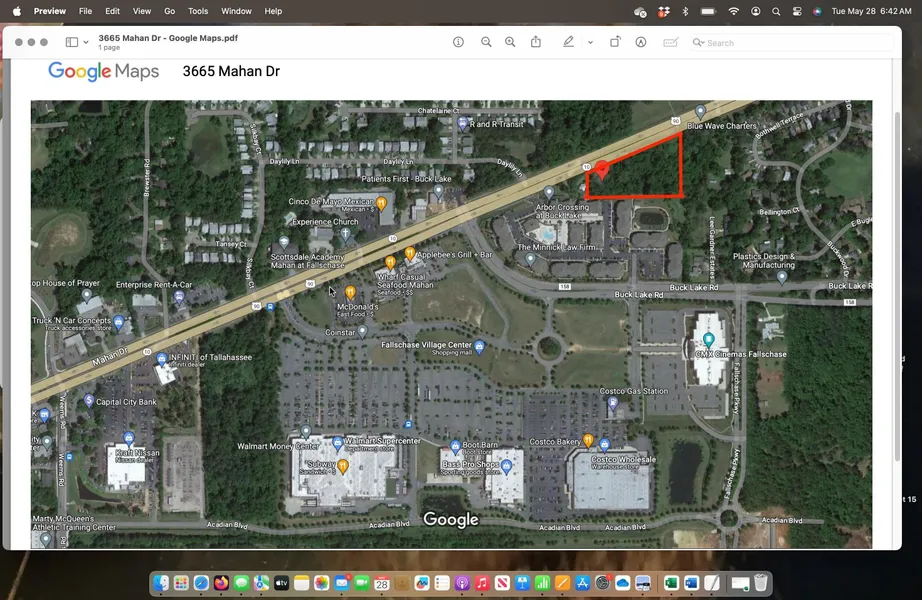Open Firefox from the Dock

(x=221, y=583)
